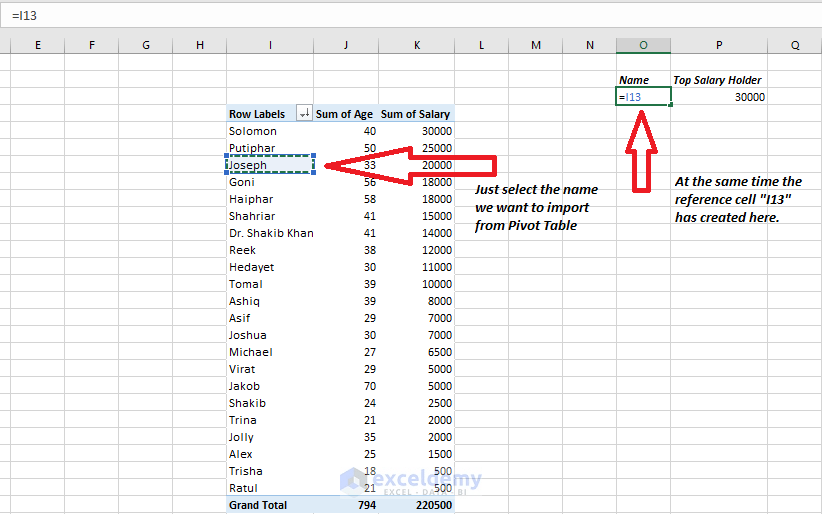Image resolution: width=822 pixels, height=514 pixels.
Task: Select the Joshua row label
Action: (270, 335)
